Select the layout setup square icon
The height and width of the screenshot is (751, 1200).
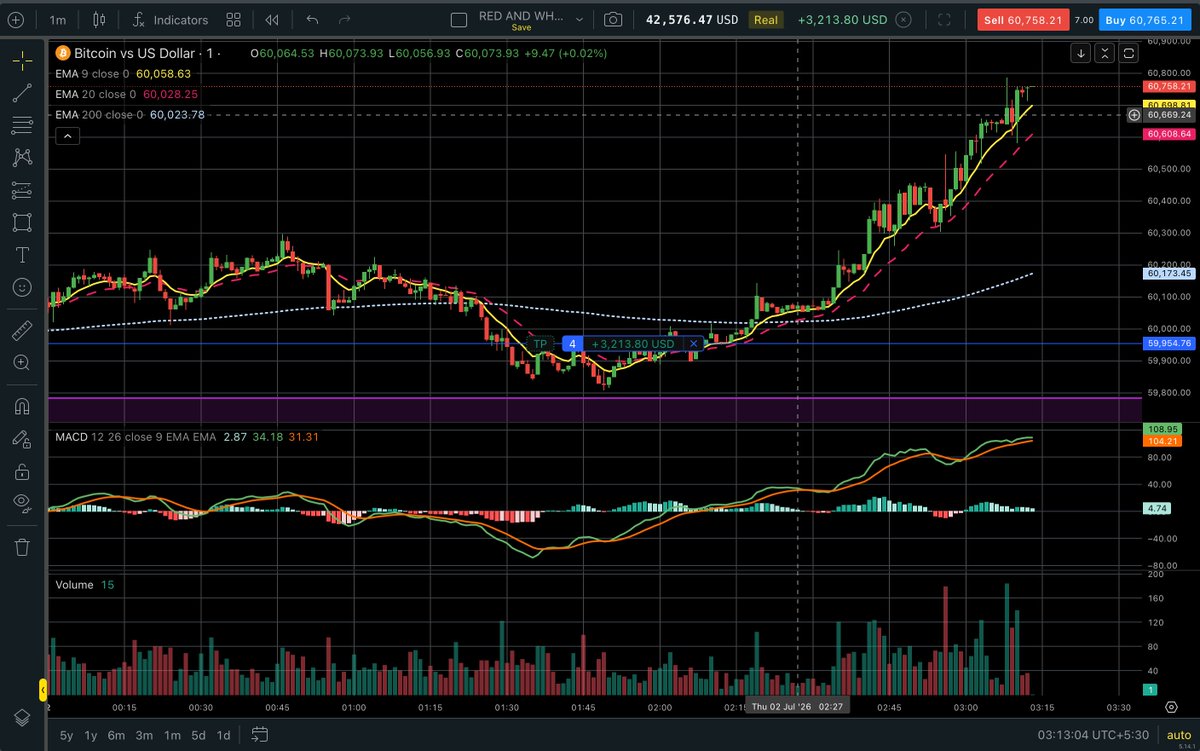click(x=459, y=20)
